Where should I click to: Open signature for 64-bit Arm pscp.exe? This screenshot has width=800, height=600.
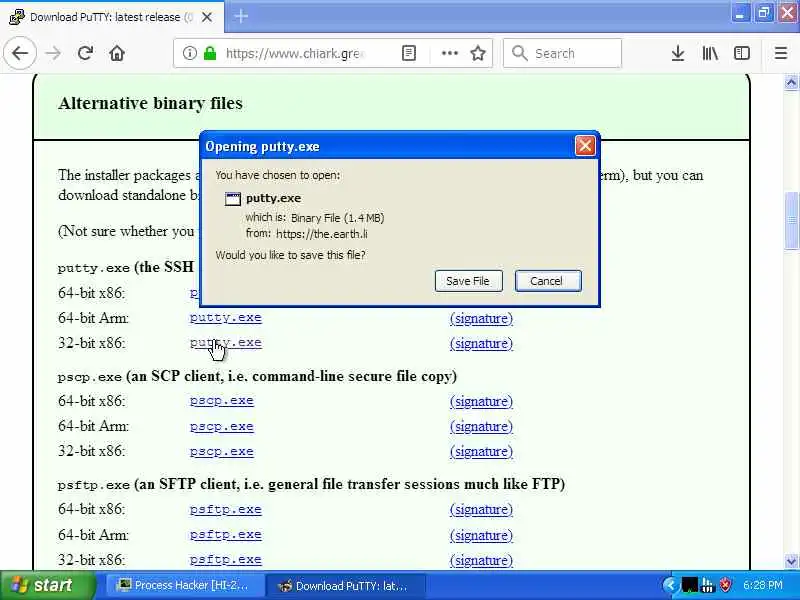481,427
